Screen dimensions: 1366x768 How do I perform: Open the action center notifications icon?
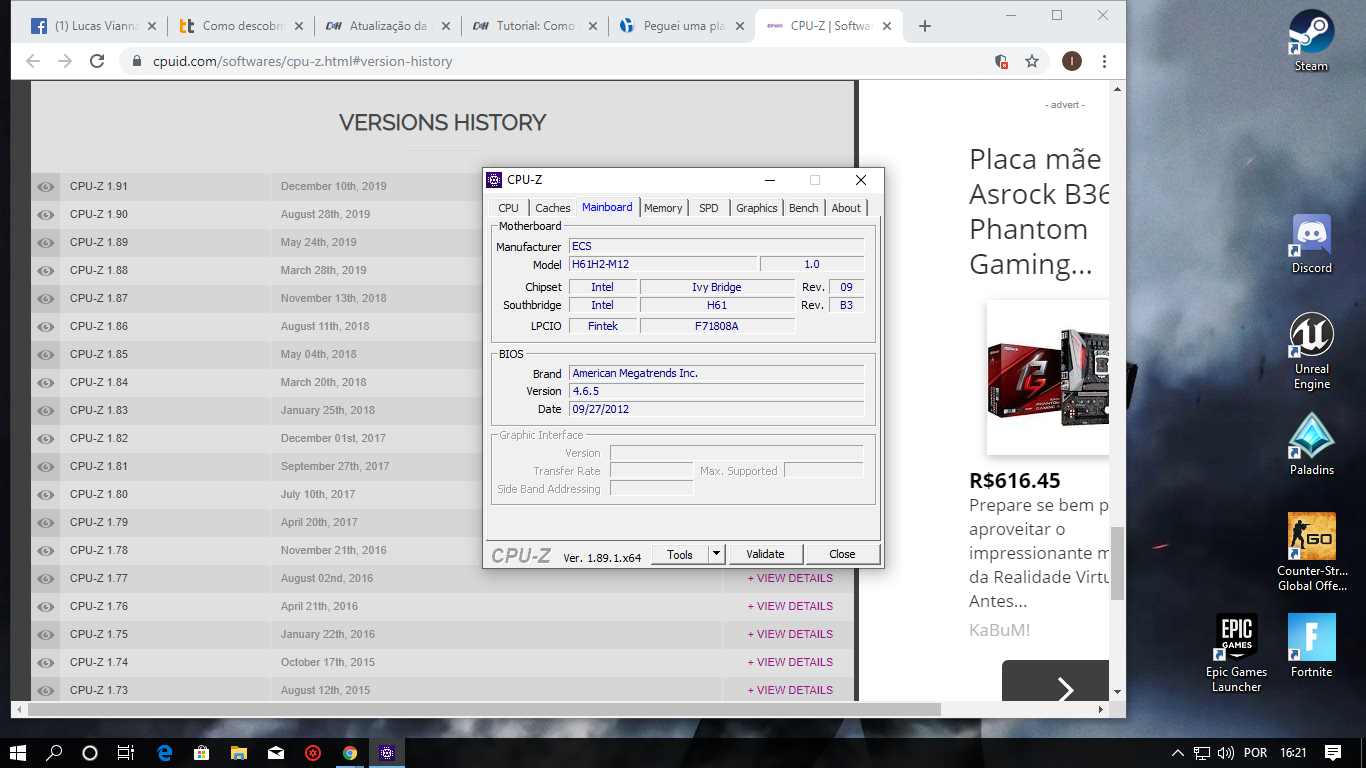tap(1332, 753)
